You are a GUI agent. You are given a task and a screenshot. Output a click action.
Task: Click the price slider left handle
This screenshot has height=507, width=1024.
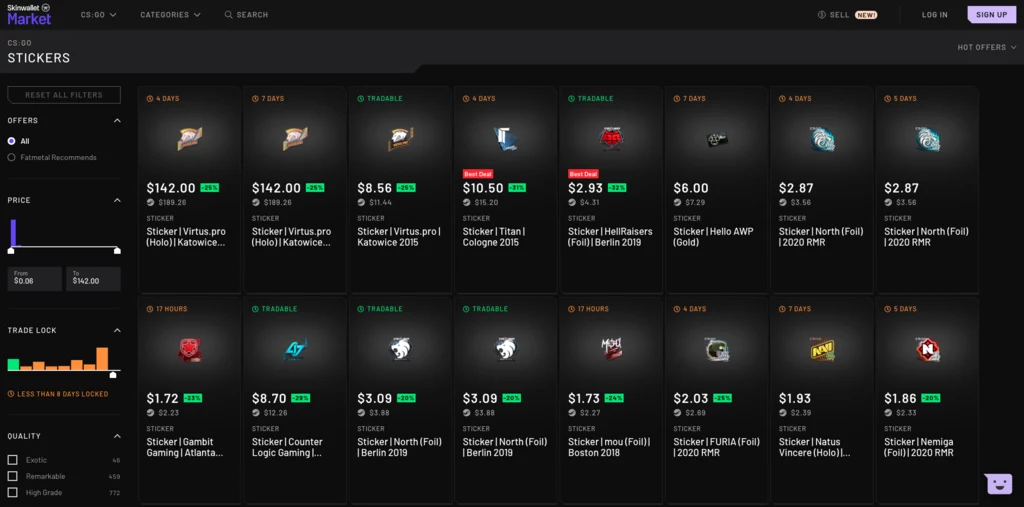[10, 251]
